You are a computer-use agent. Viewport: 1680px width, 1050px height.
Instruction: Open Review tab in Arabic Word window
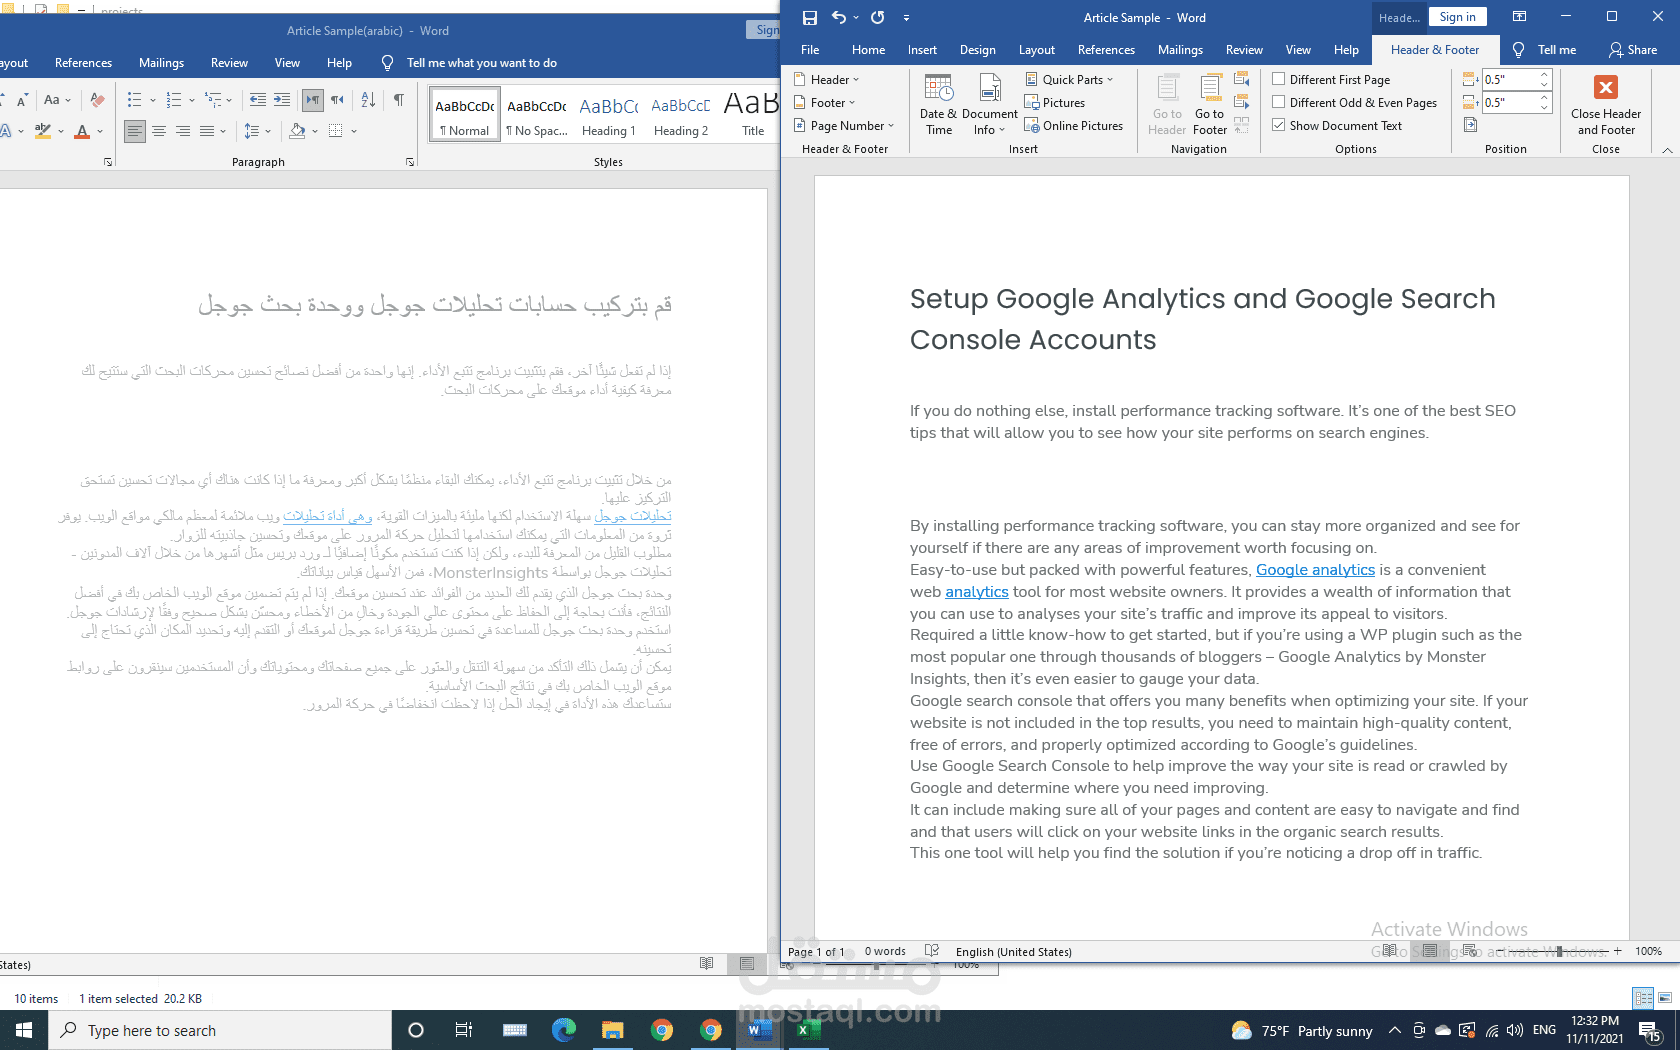[x=229, y=62]
